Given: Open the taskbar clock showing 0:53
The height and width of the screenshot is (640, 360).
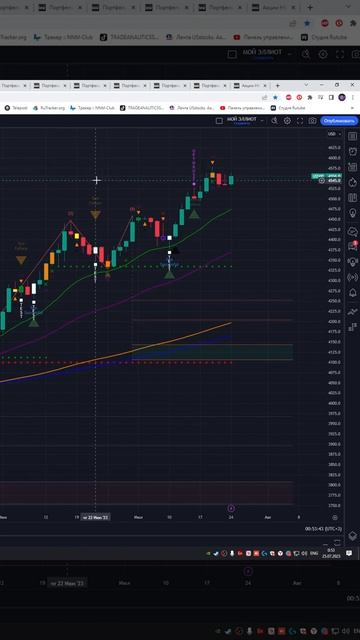Looking at the screenshot, I should pos(331,553).
